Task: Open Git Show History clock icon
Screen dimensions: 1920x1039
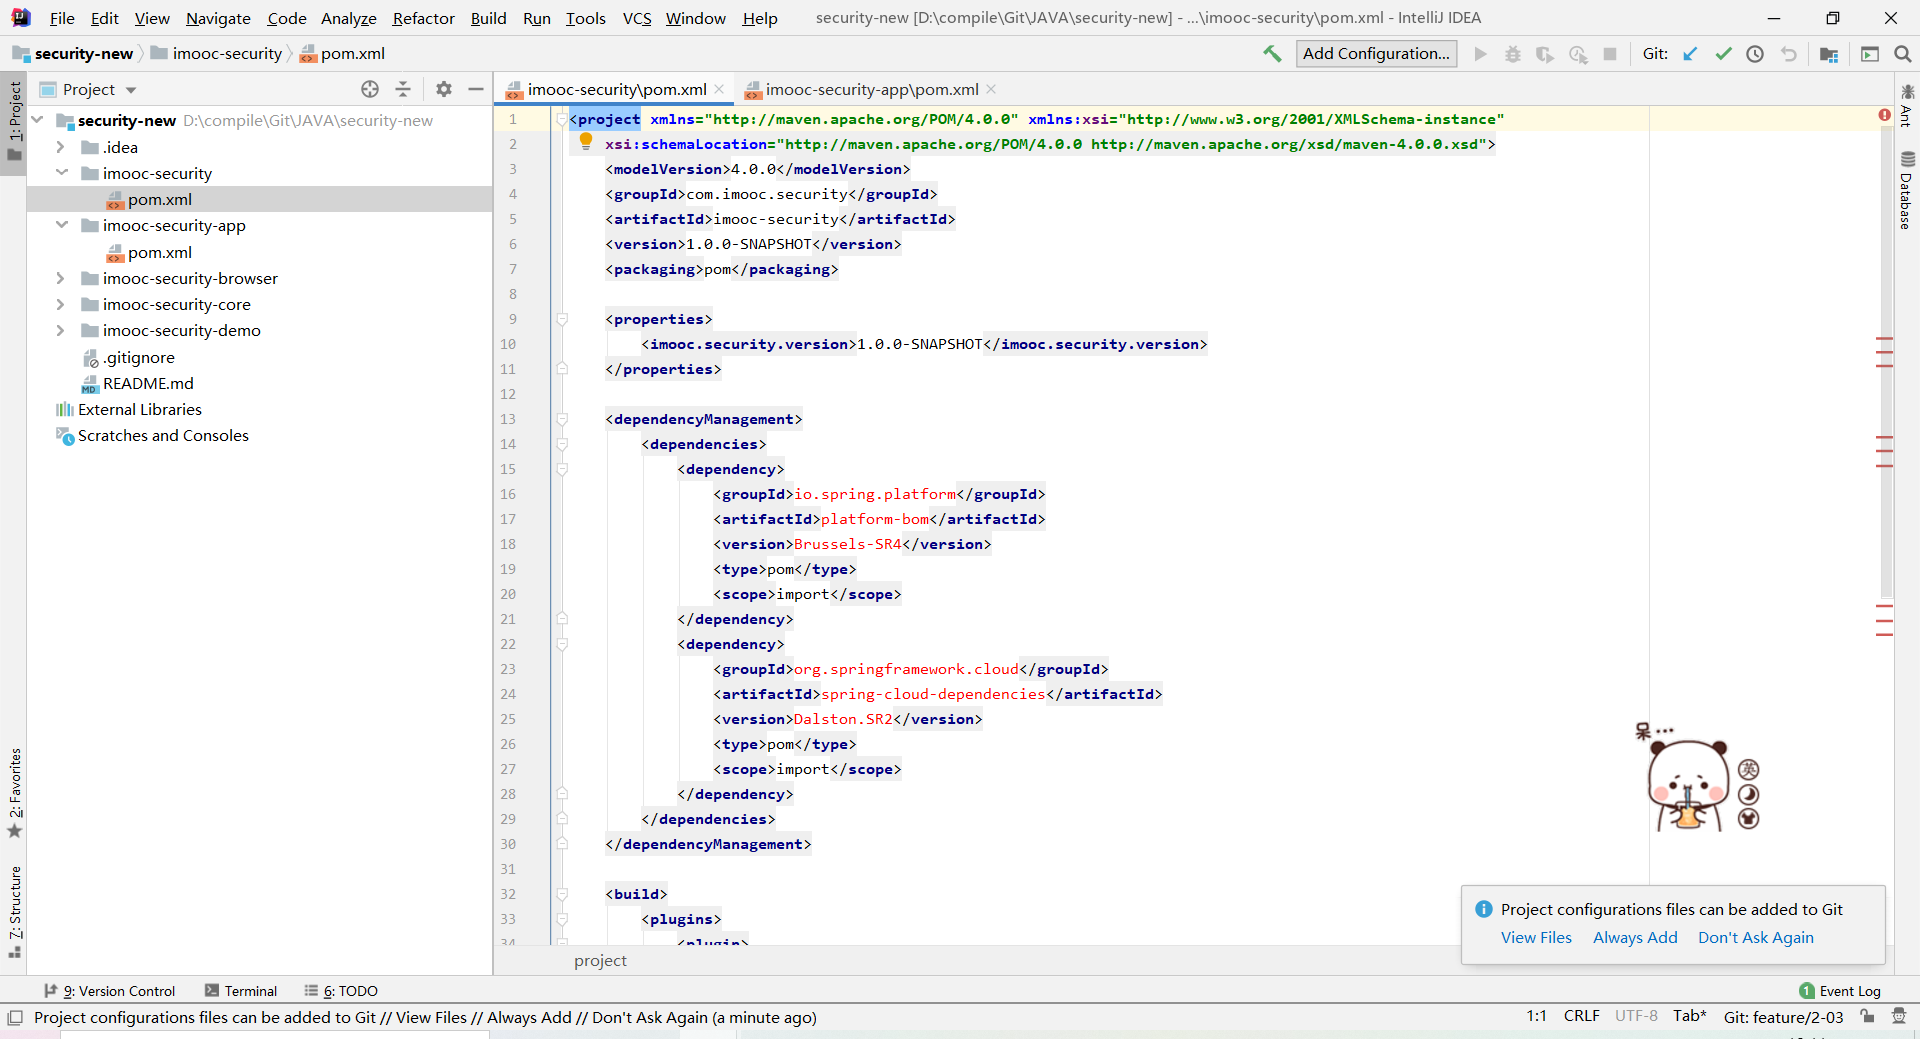Action: coord(1755,54)
